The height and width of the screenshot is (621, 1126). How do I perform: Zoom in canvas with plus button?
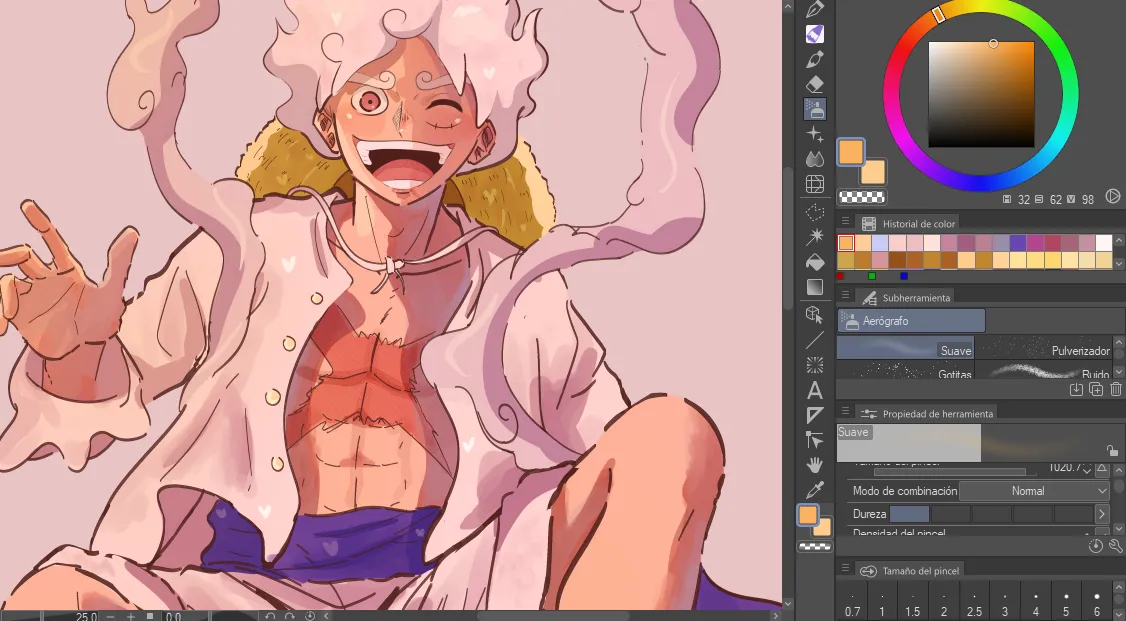pos(131,616)
